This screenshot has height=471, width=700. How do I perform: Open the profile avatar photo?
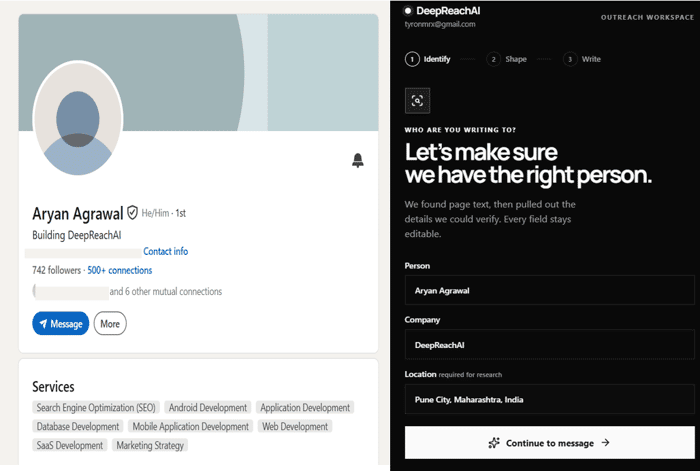click(78, 118)
